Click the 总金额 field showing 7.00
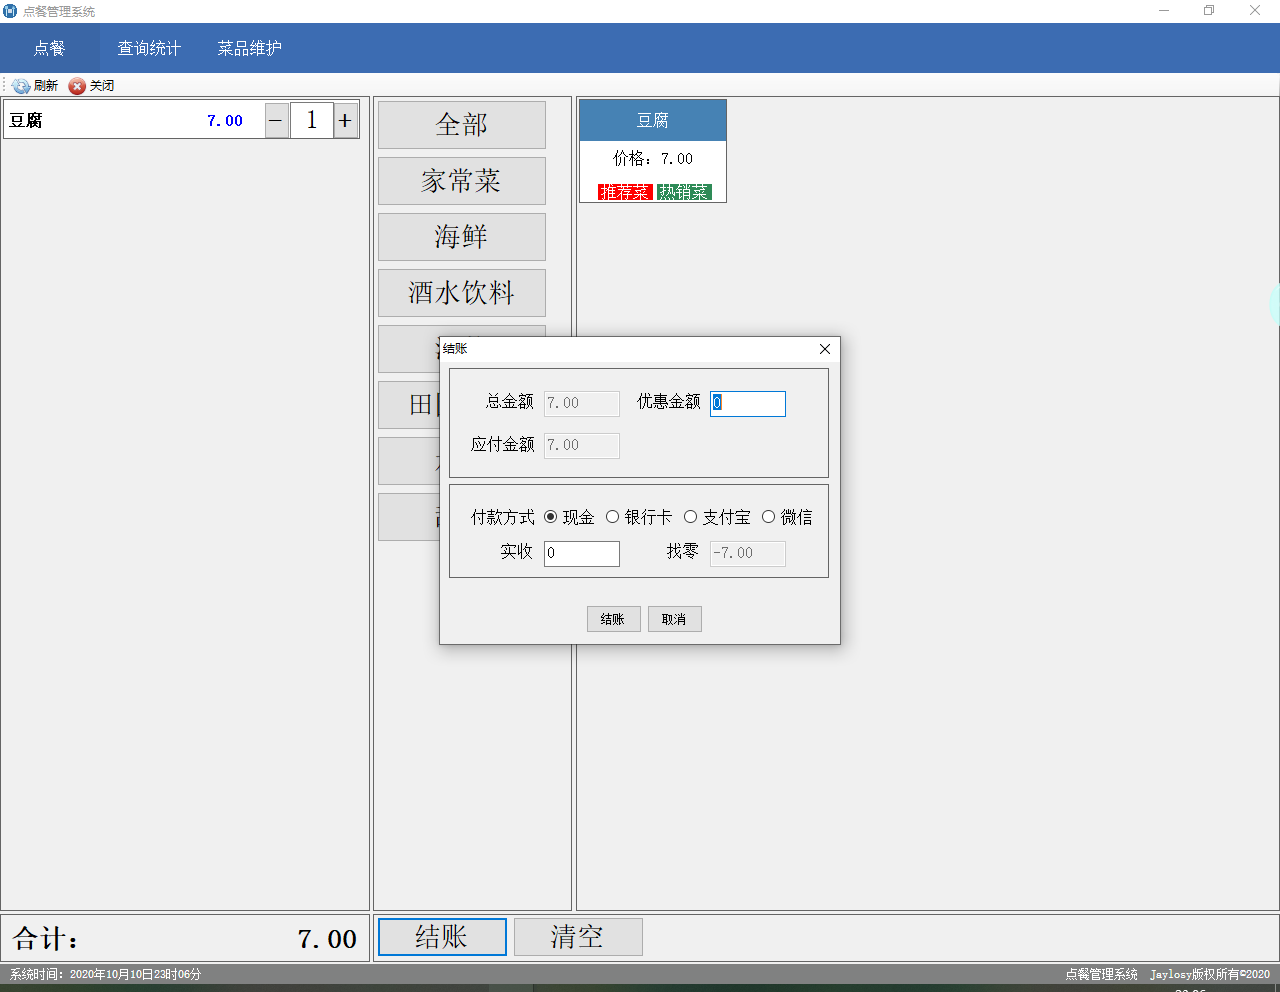 click(582, 403)
